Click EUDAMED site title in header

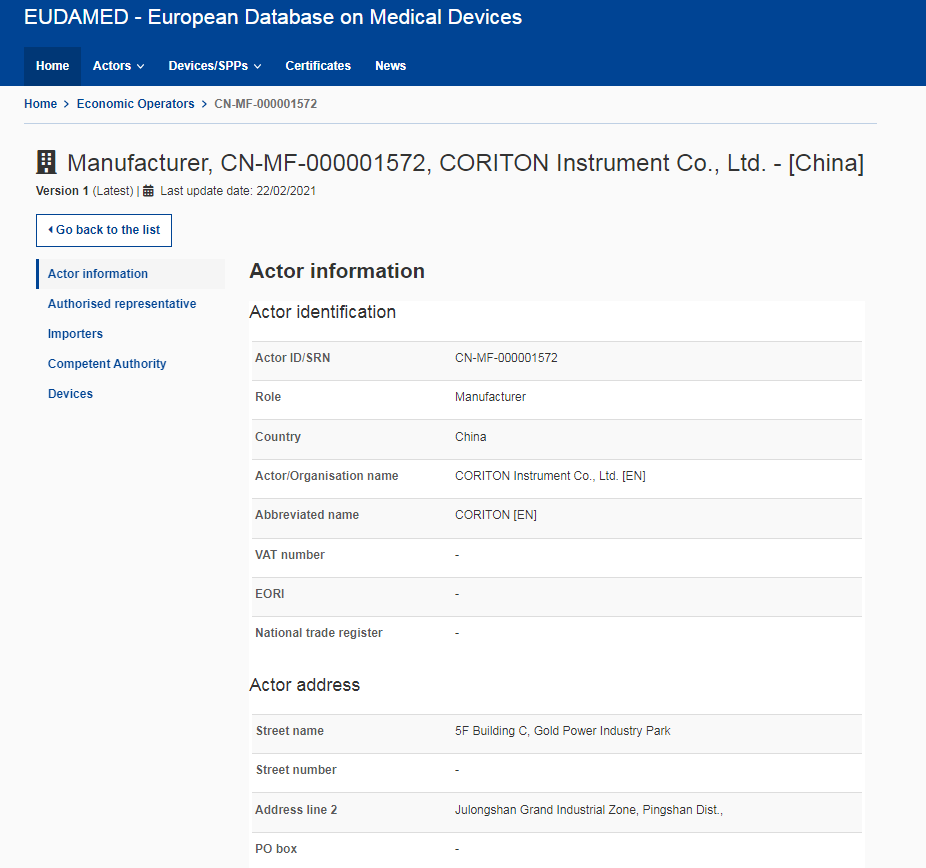click(x=273, y=17)
